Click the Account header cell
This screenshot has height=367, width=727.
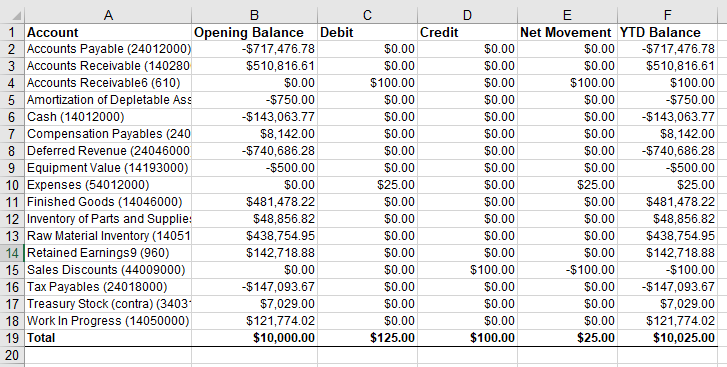point(108,32)
